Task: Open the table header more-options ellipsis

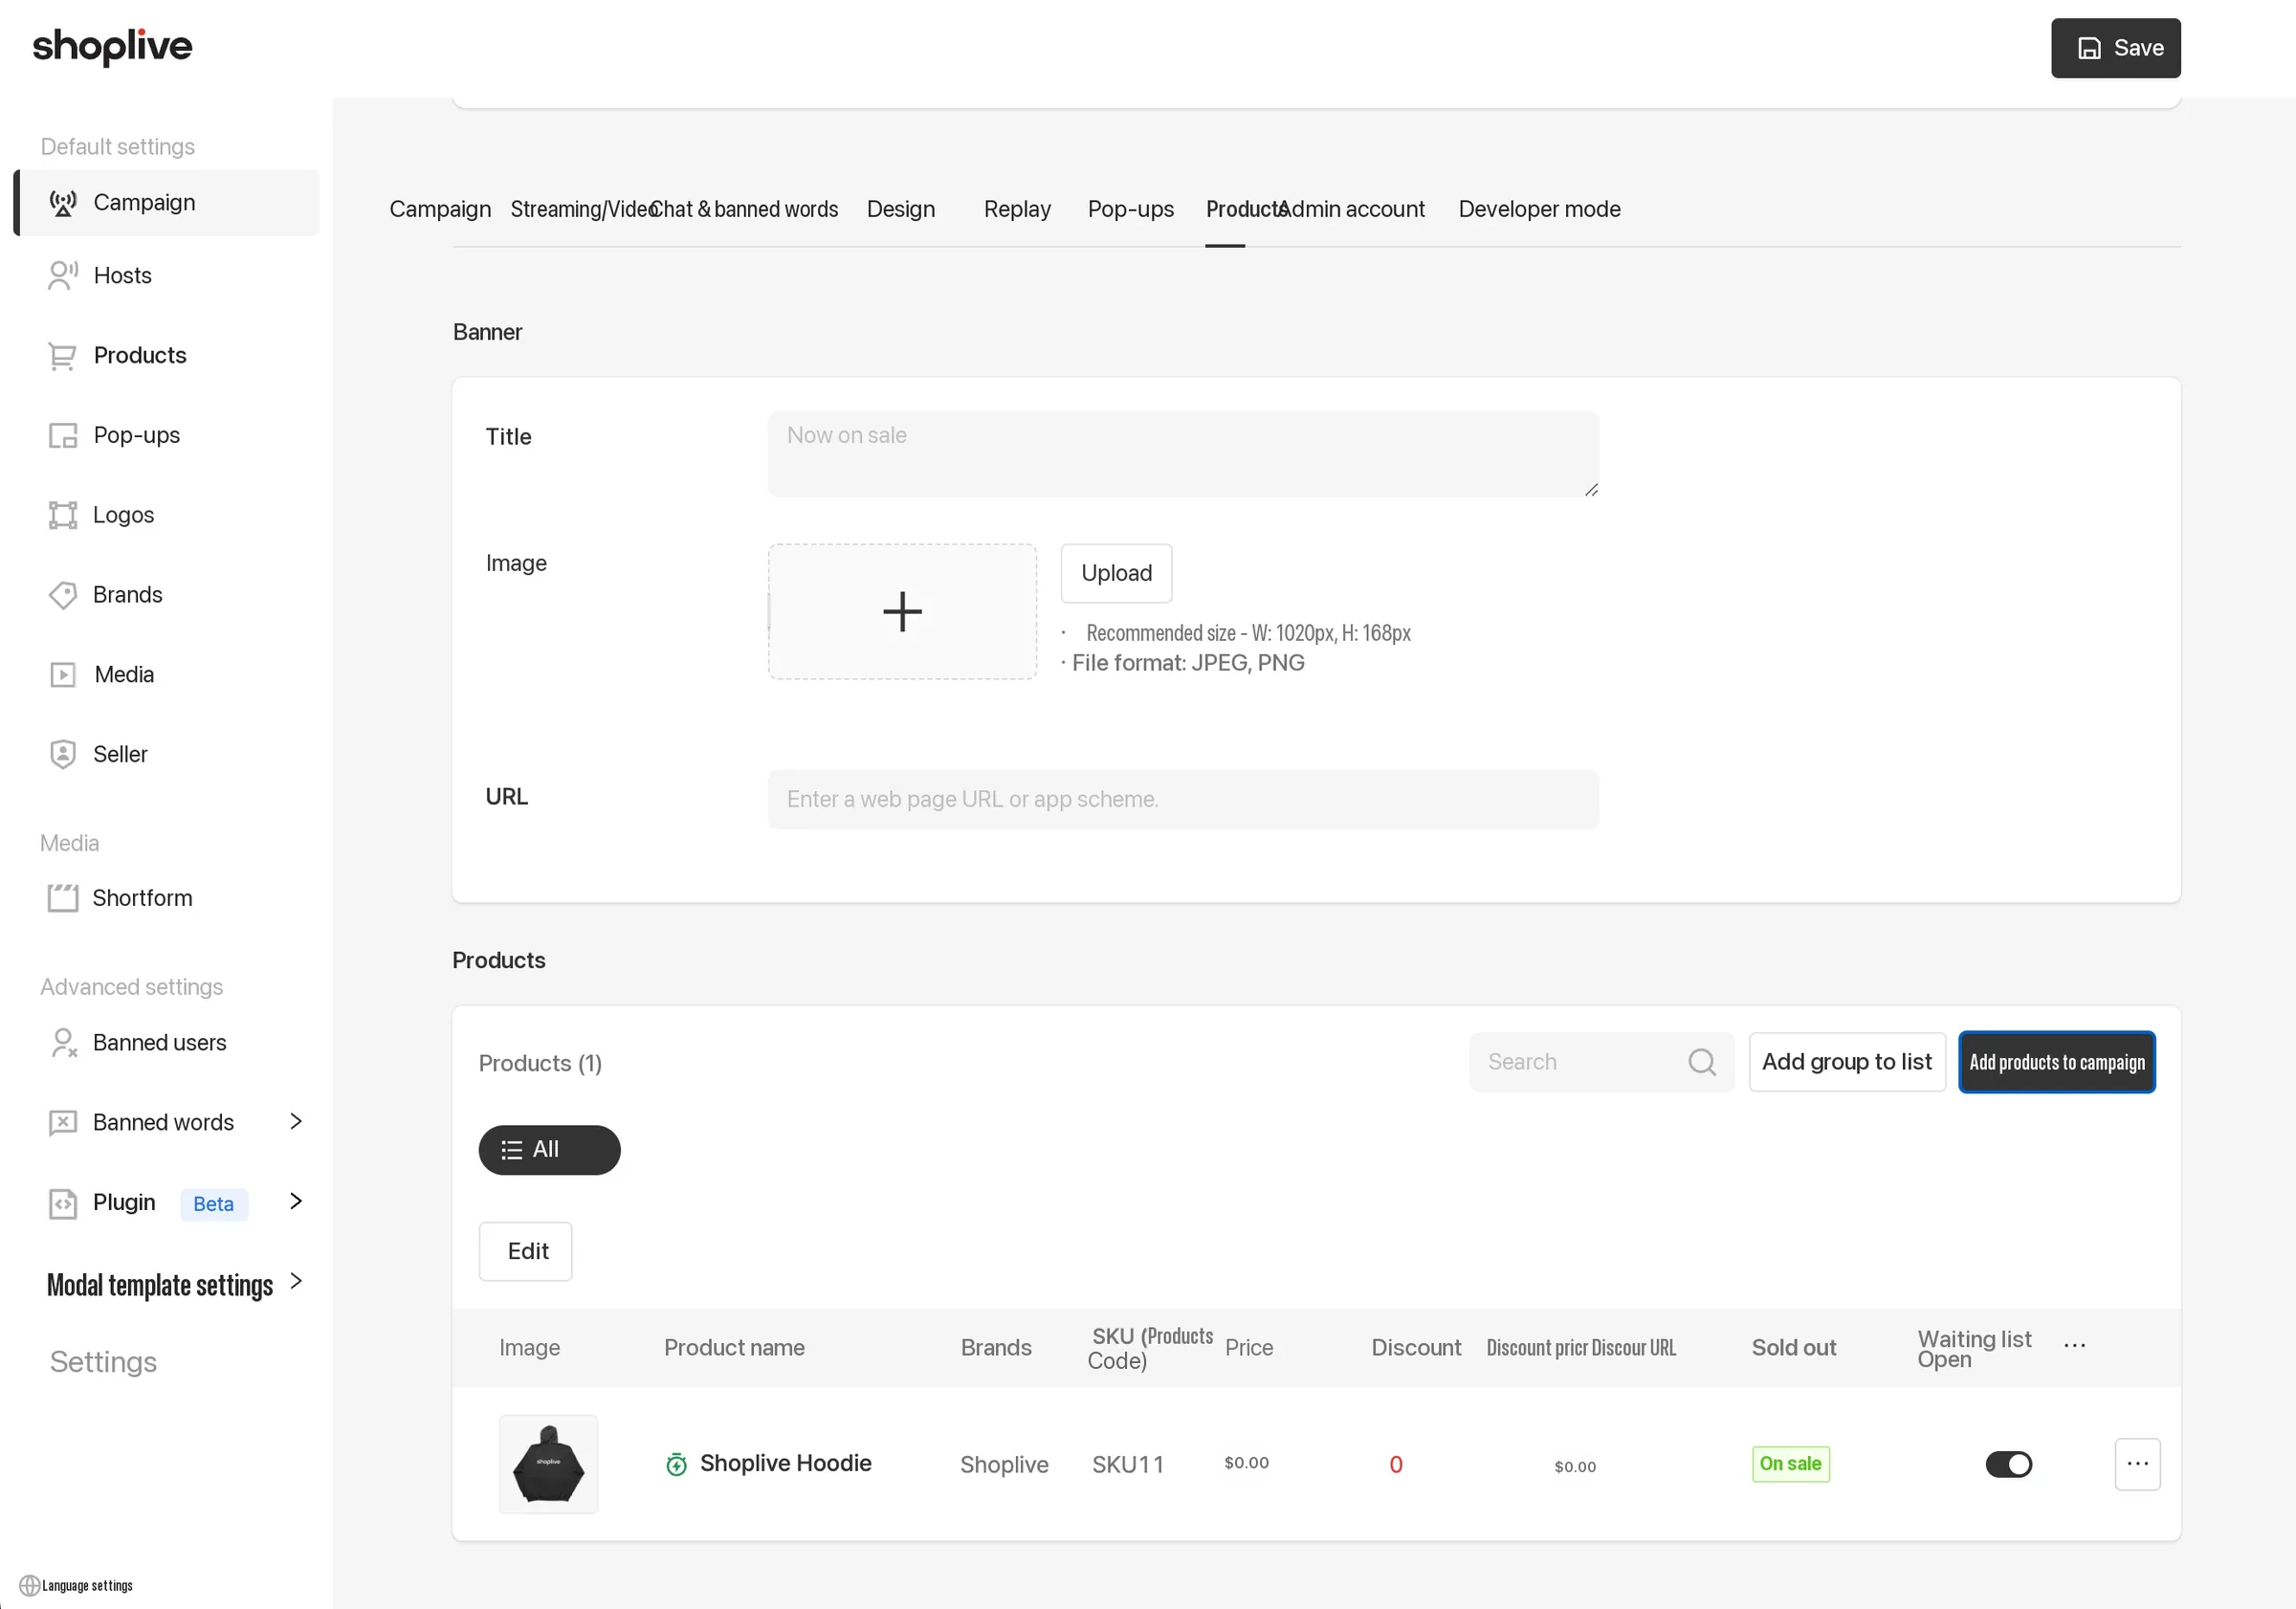Action: [x=2074, y=1346]
